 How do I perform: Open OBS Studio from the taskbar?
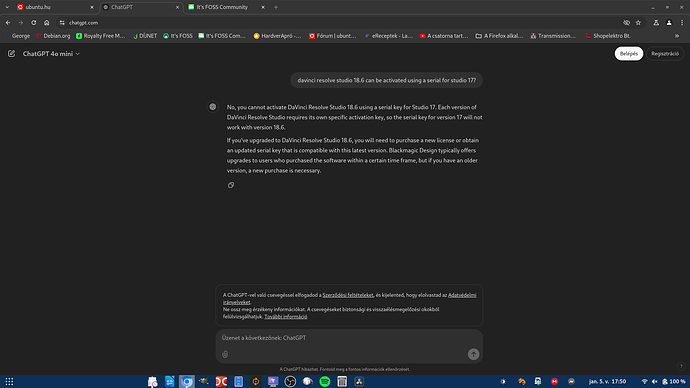click(x=290, y=381)
